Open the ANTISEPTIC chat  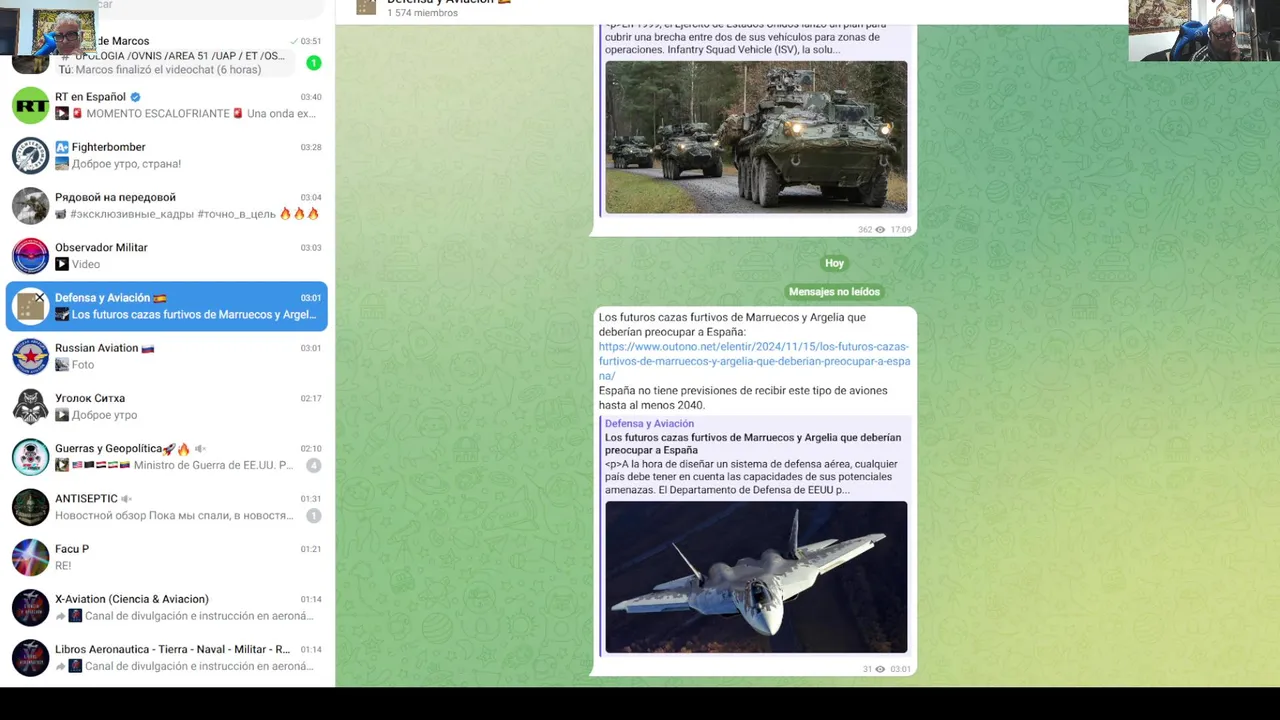pyautogui.click(x=167, y=507)
